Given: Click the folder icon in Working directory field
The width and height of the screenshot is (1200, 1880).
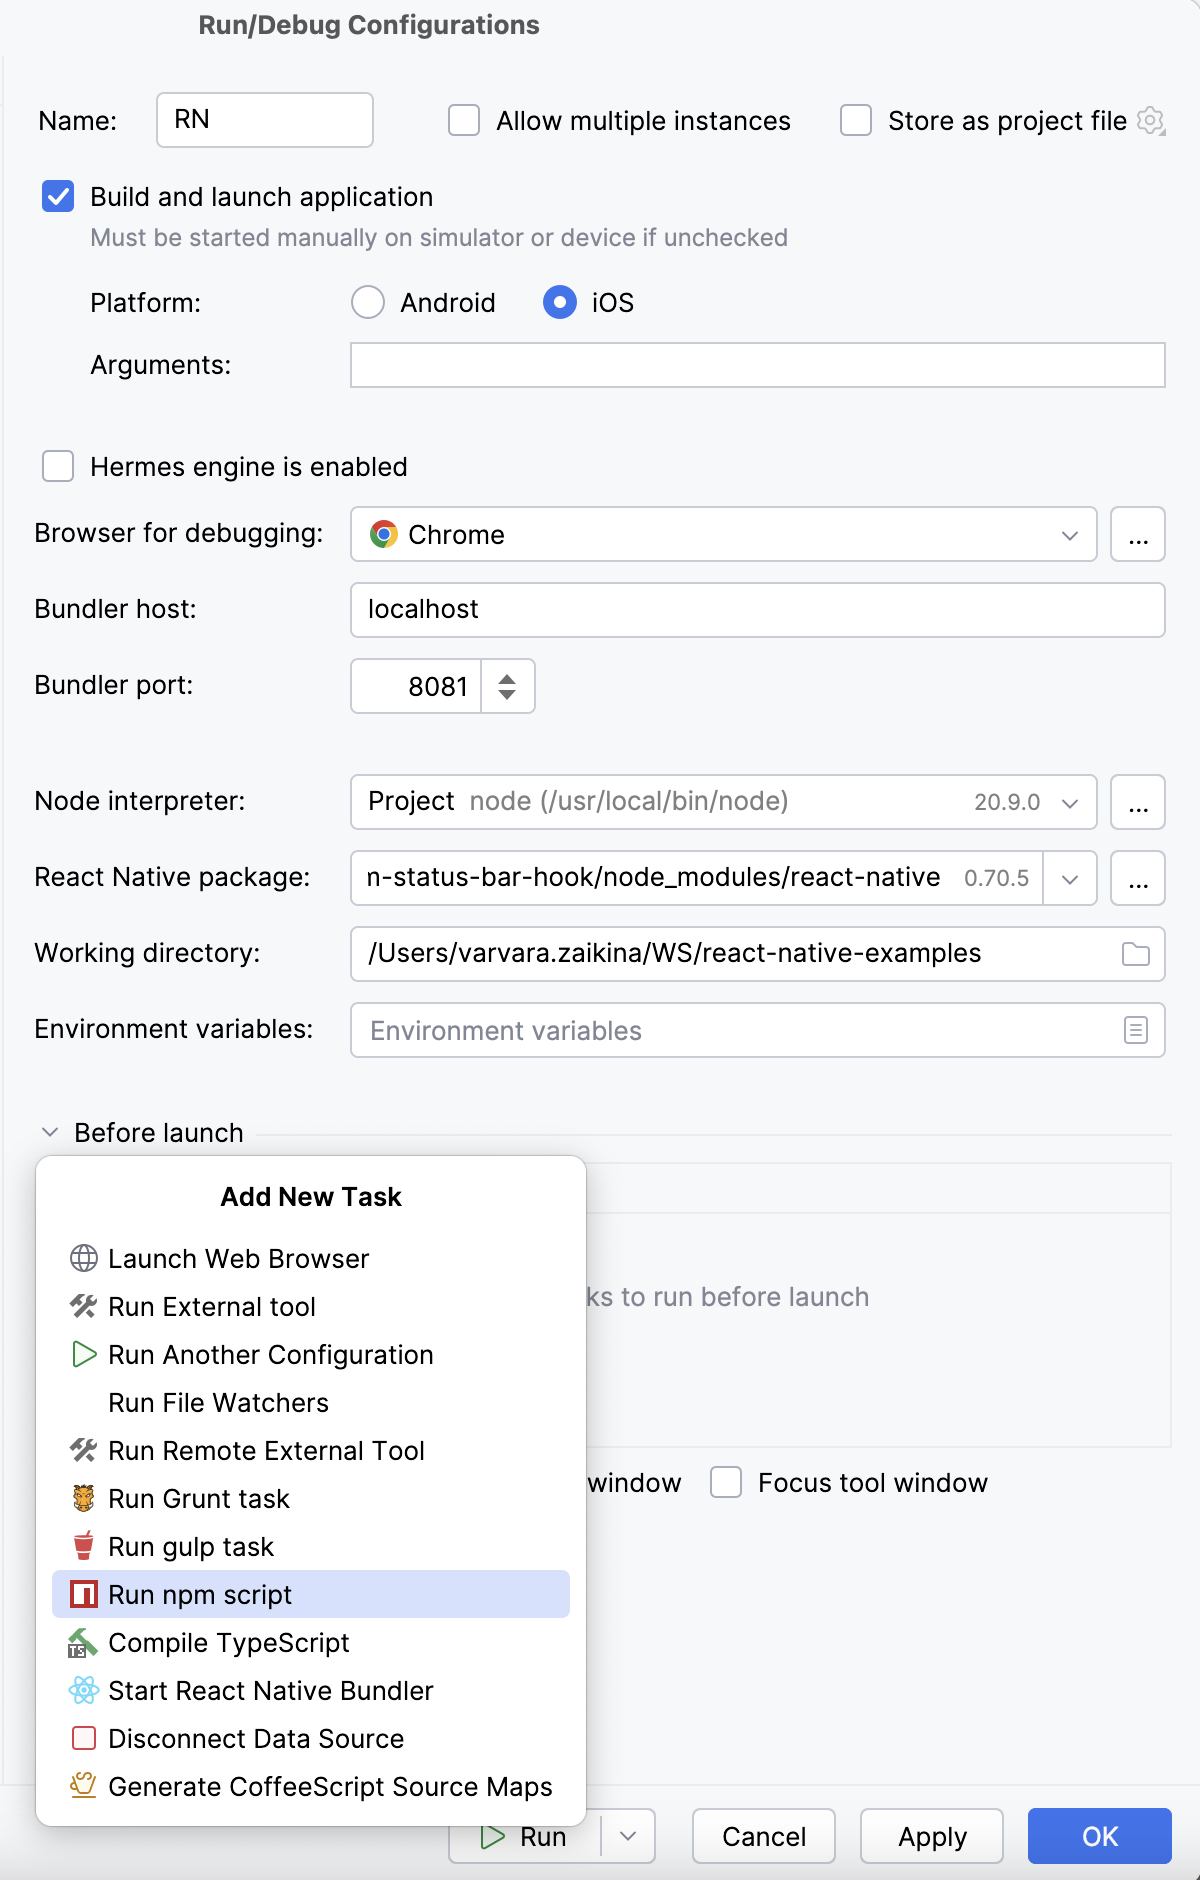Looking at the screenshot, I should pos(1135,954).
